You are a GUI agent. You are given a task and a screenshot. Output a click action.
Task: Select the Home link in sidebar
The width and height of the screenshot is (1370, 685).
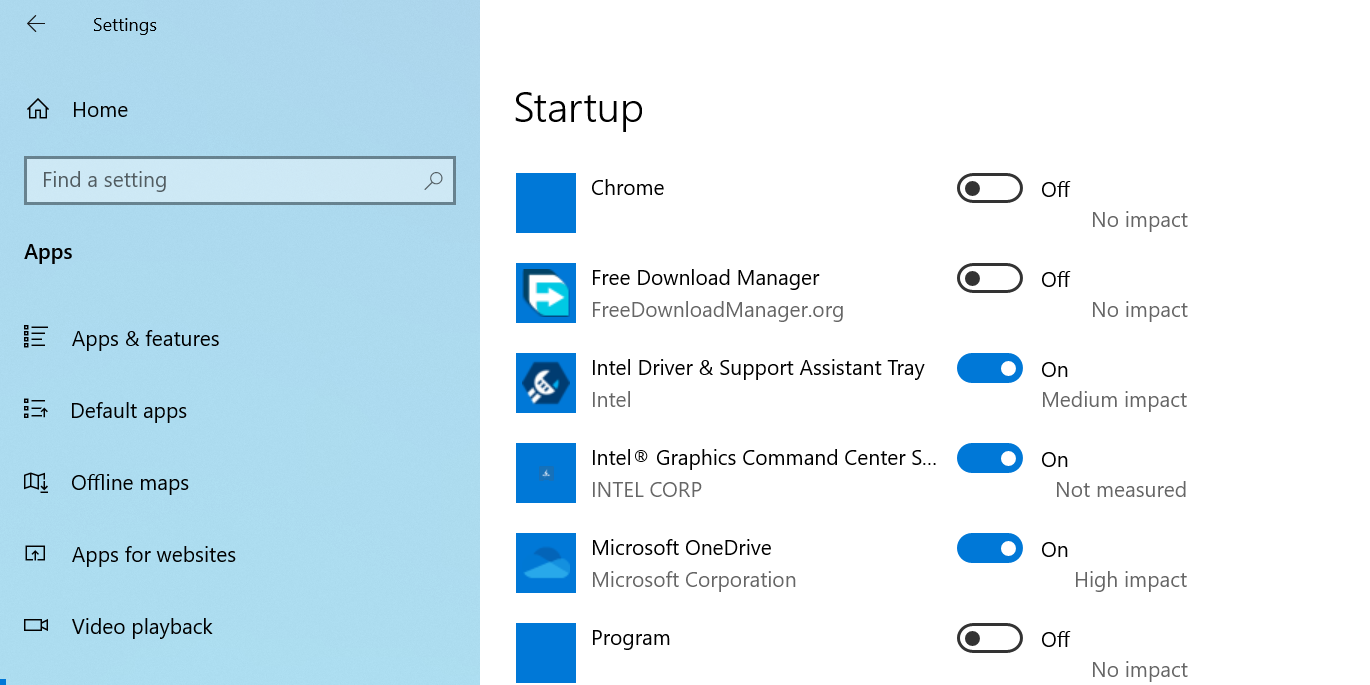100,110
